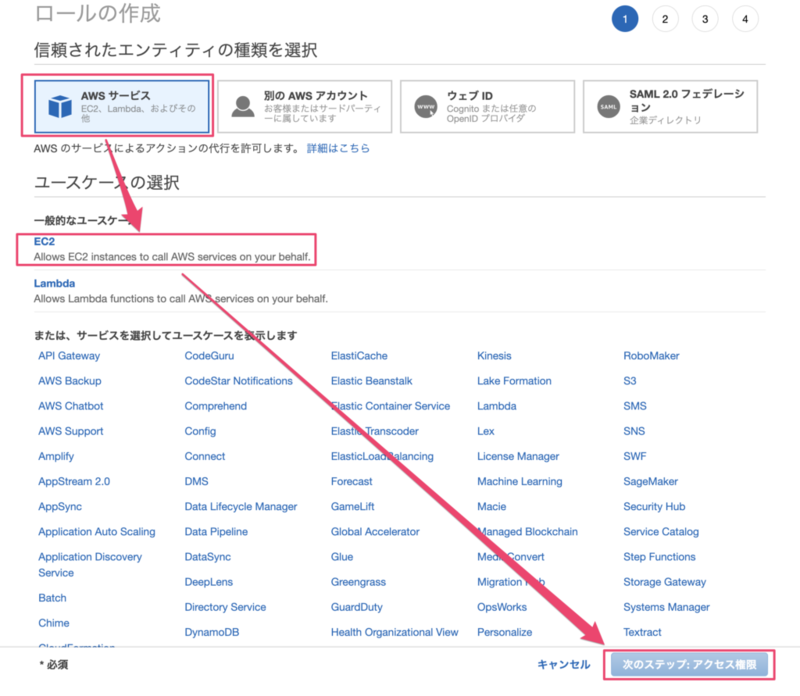This screenshot has height=696, width=800.
Task: Select the AppStream 2.0 service
Action: [74, 481]
